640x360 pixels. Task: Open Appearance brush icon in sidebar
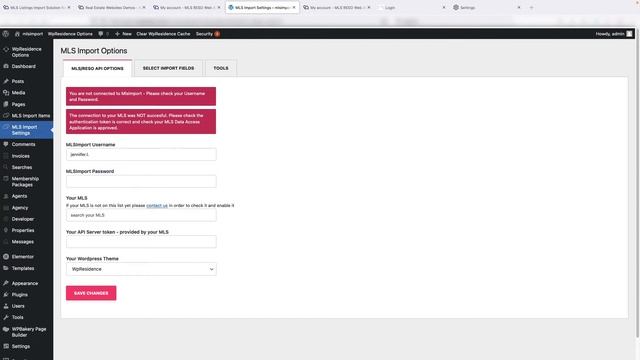(6, 283)
